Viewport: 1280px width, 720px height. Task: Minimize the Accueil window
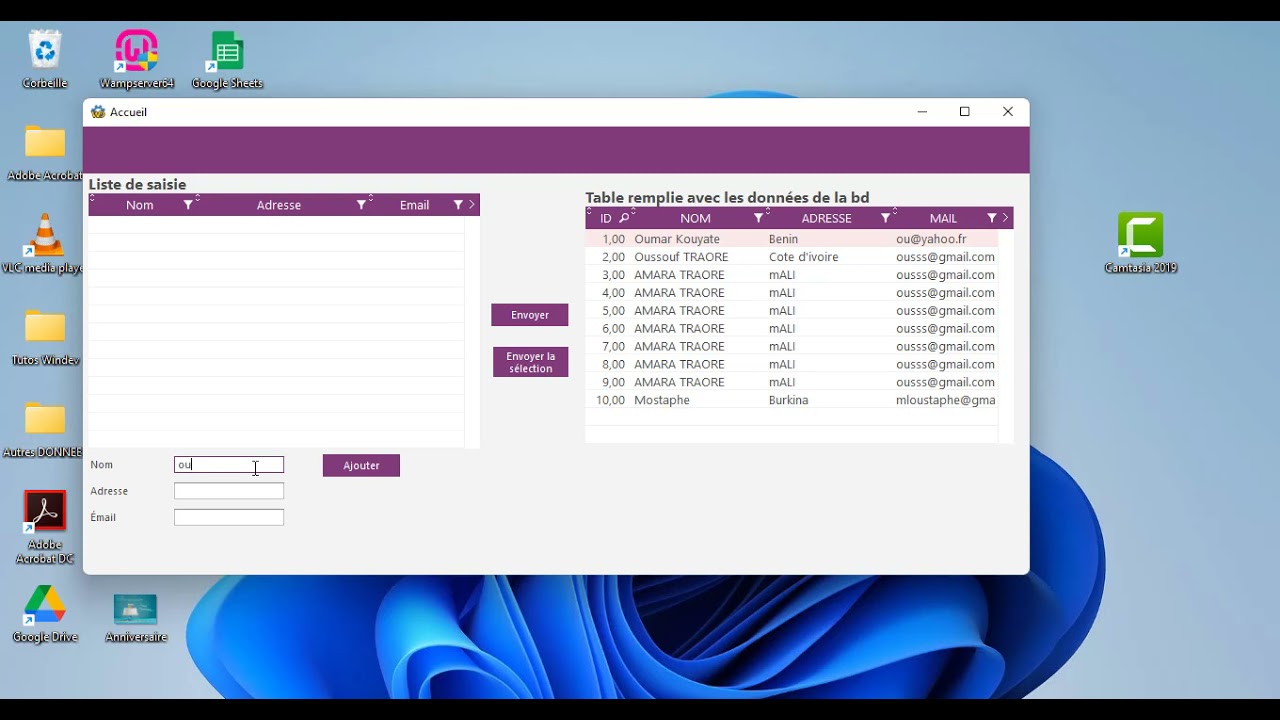pyautogui.click(x=923, y=112)
